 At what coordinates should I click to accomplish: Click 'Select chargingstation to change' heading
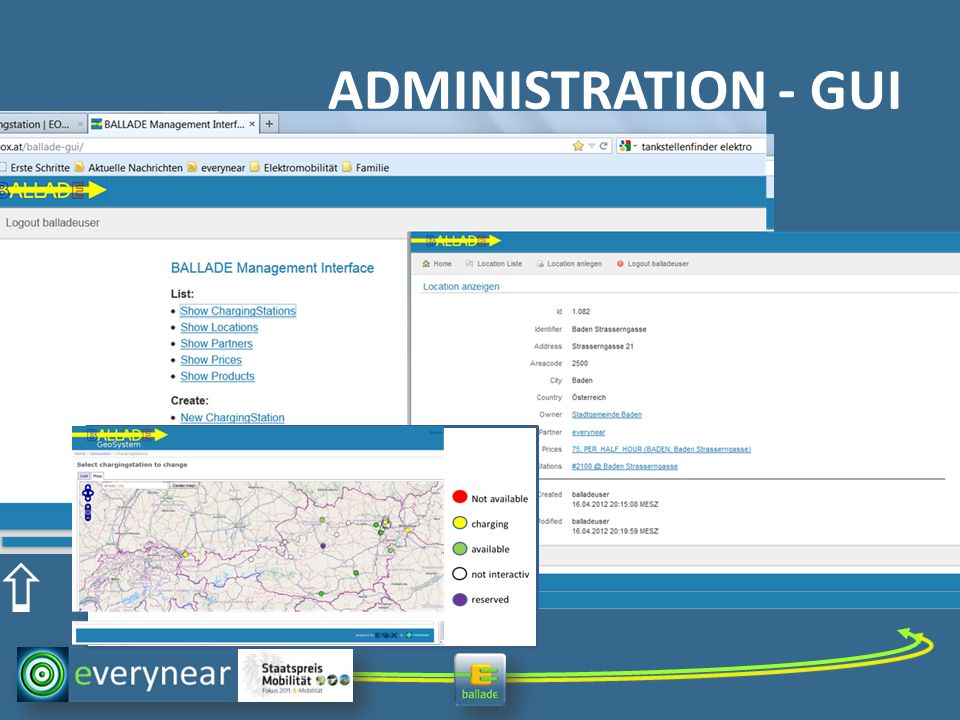click(x=132, y=465)
